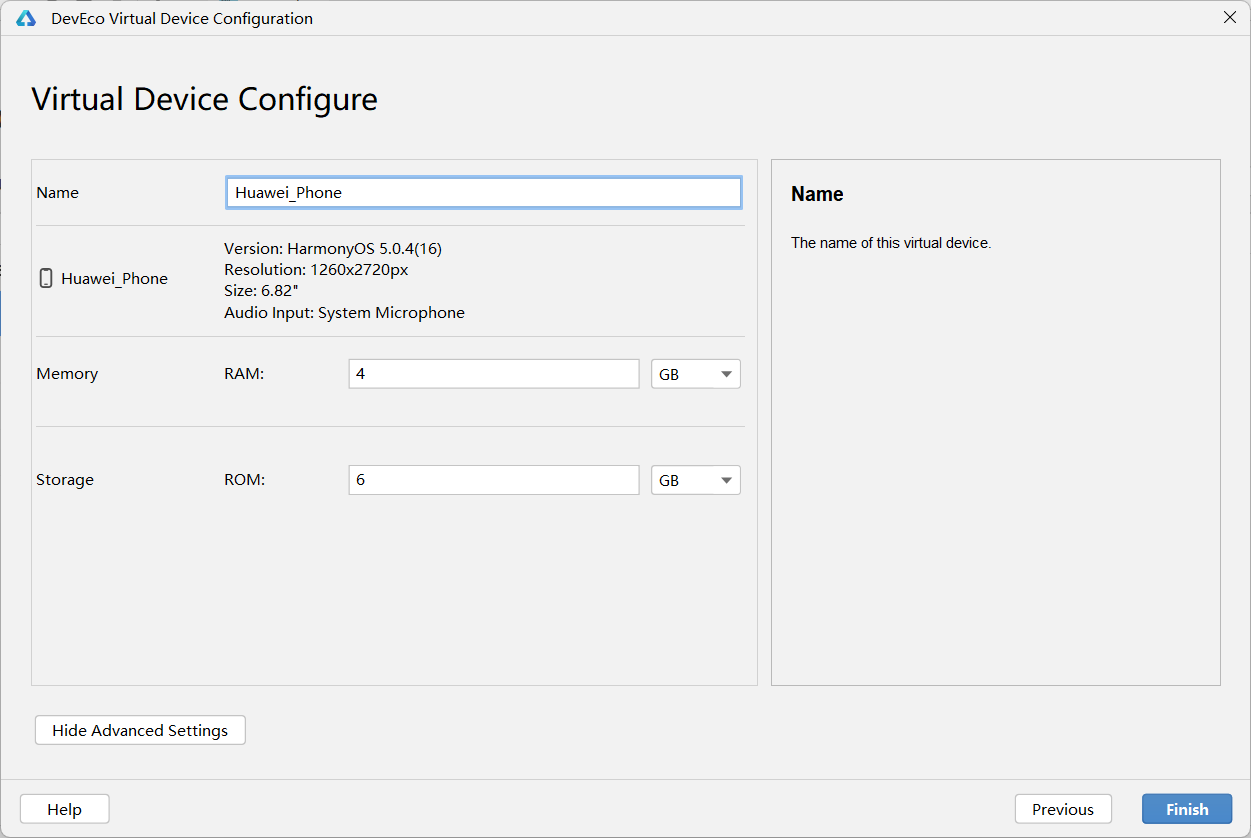Click the phone device icon beside Huawei_Phone
Viewport: 1251px width, 838px height.
click(46, 278)
